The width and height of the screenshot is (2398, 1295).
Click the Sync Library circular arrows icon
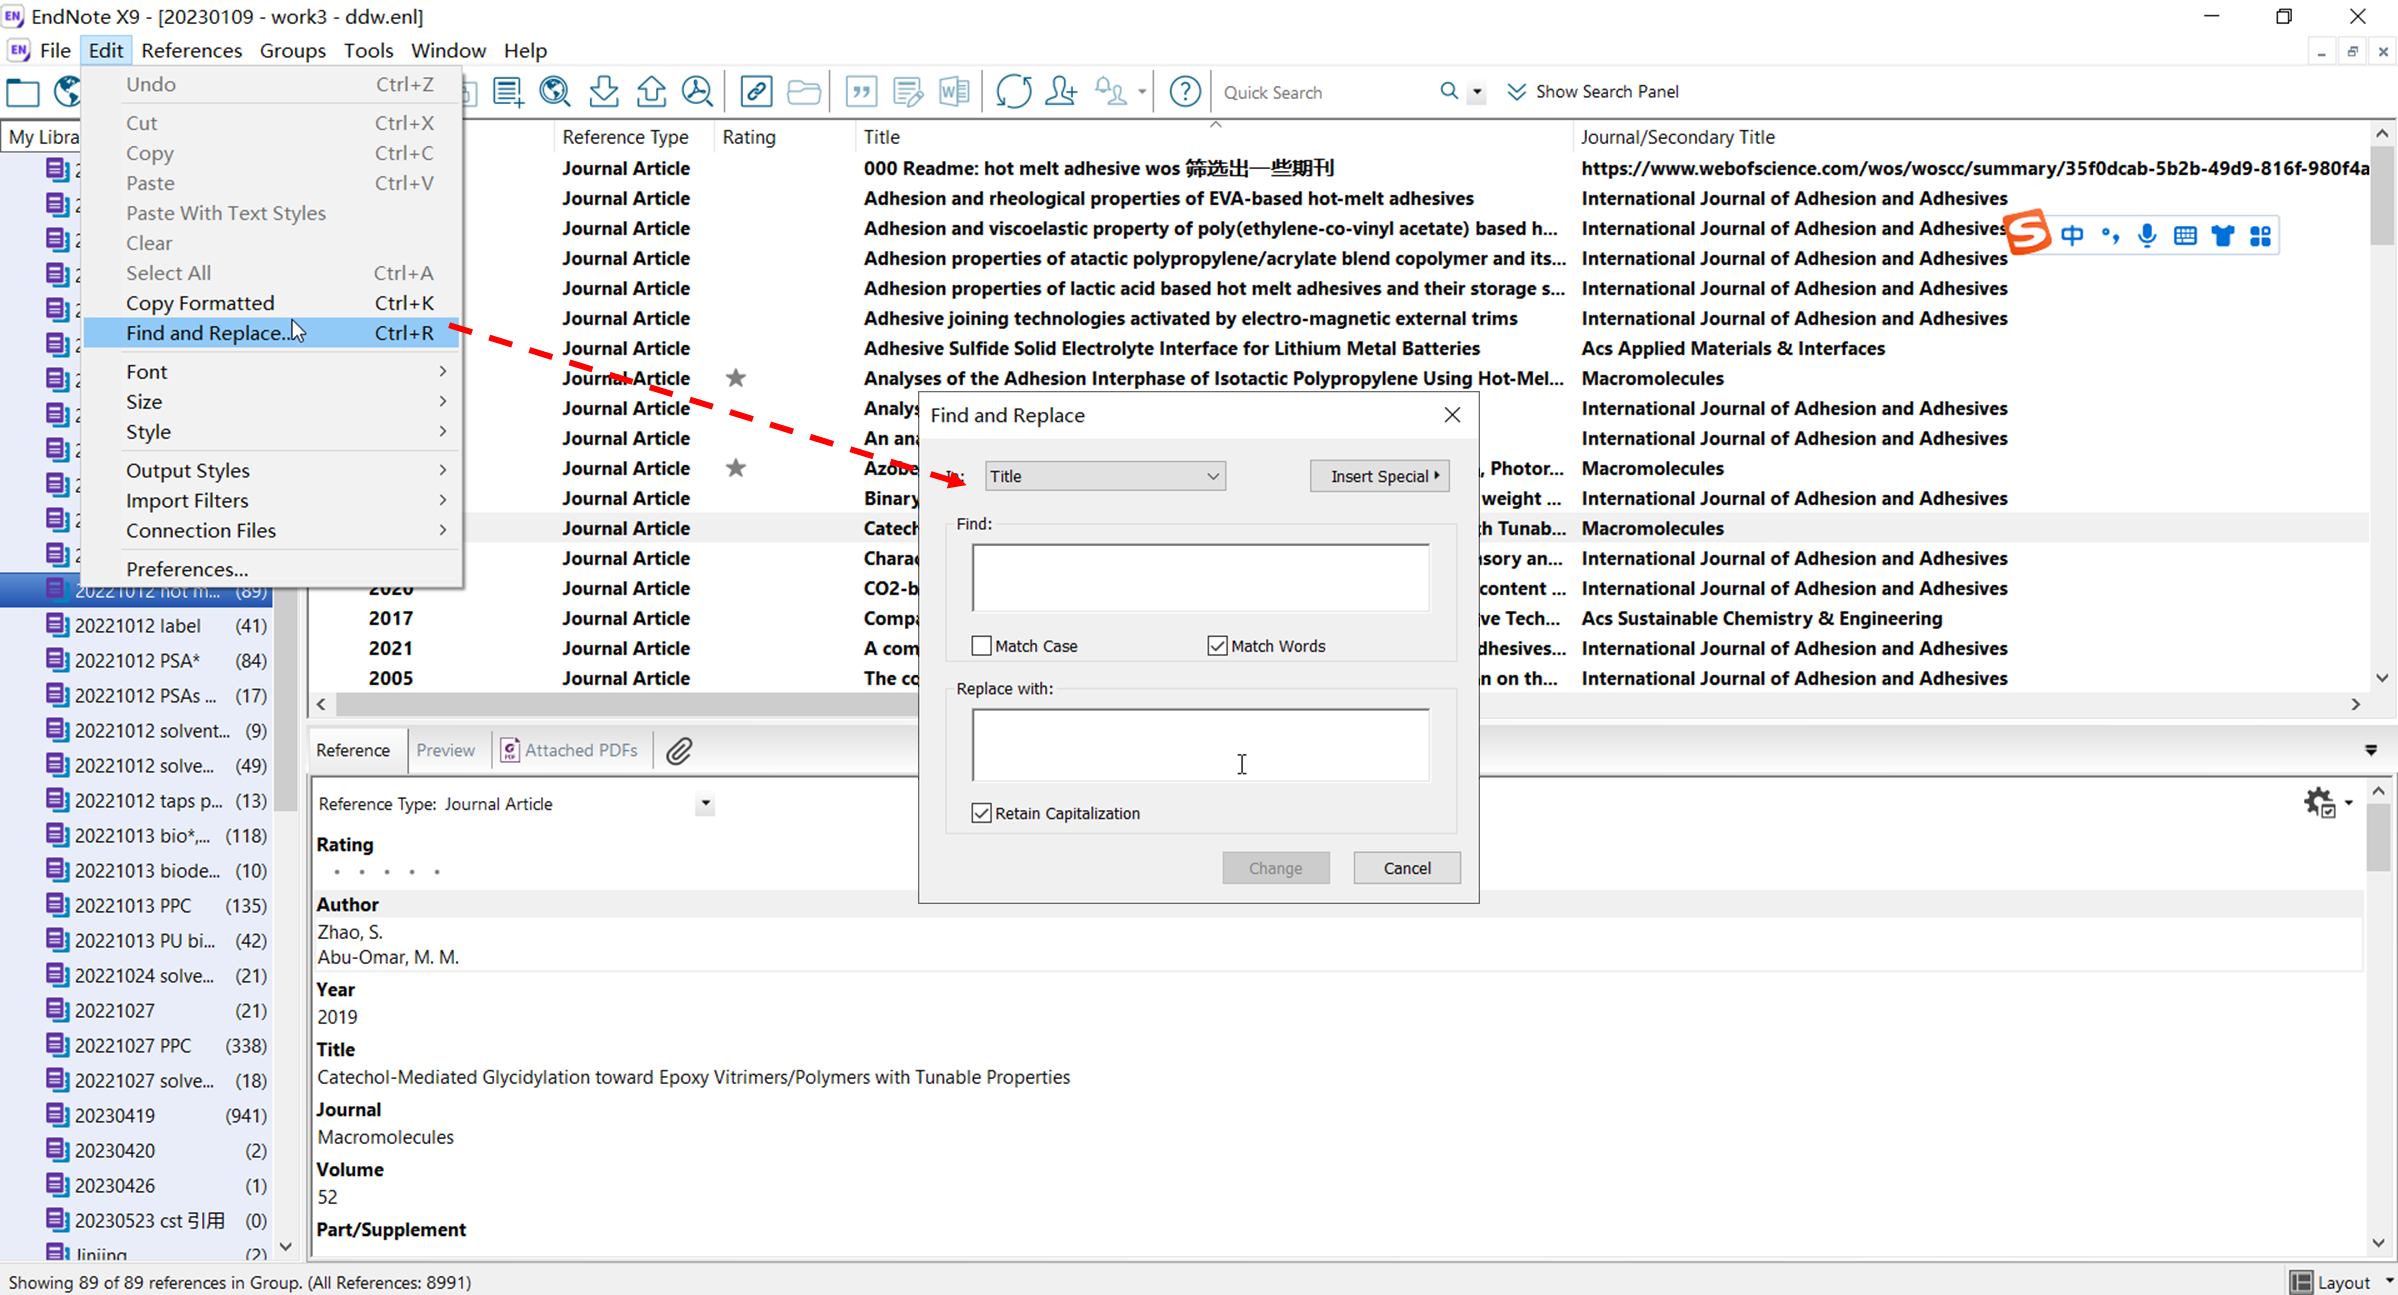1013,92
